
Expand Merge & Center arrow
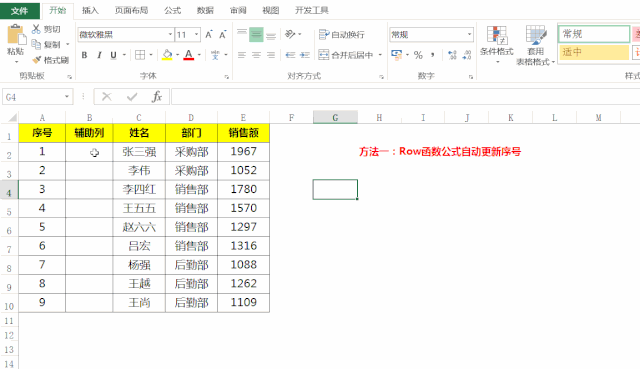[x=380, y=55]
